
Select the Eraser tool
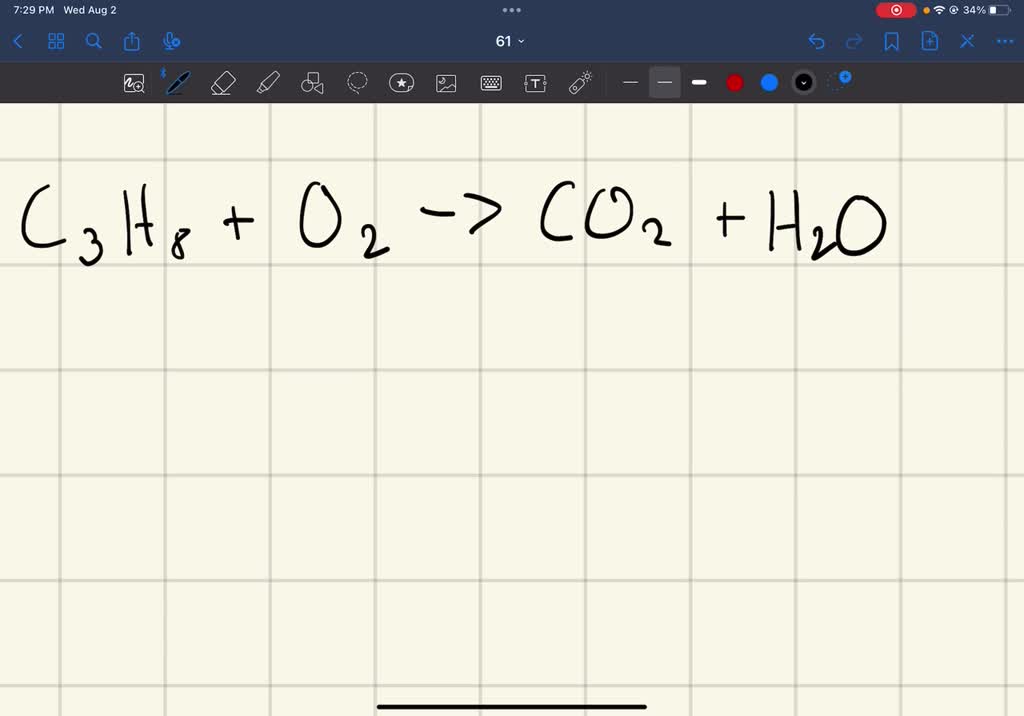click(222, 82)
